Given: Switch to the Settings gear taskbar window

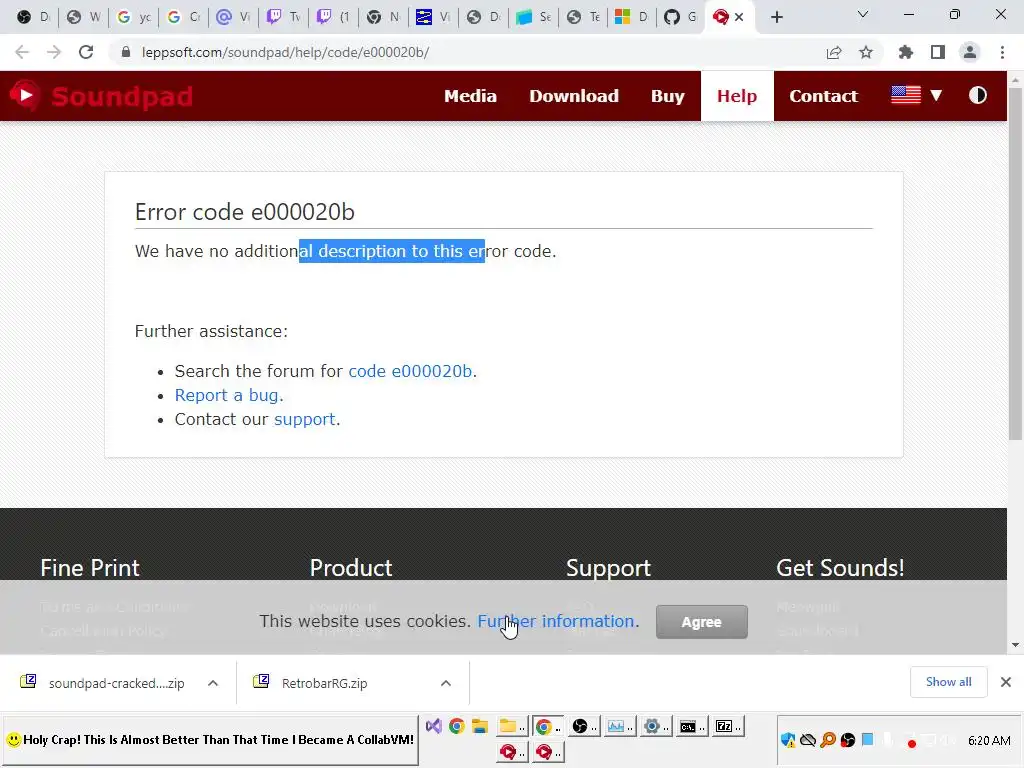Looking at the screenshot, I should [x=655, y=726].
